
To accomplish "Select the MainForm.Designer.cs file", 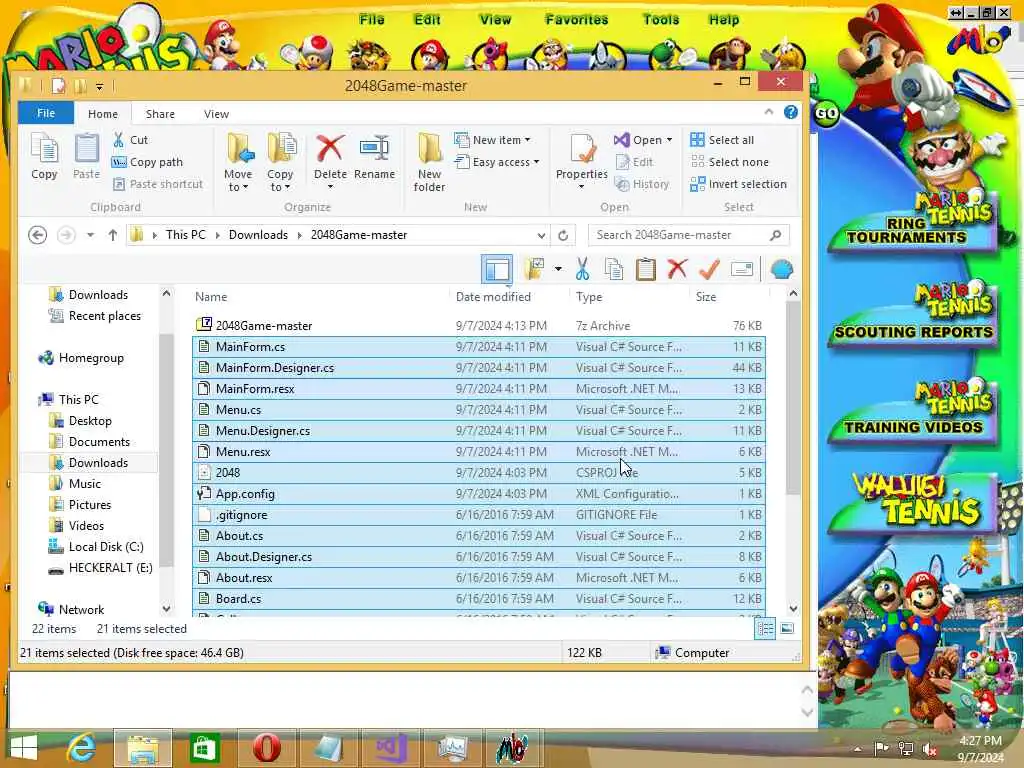I will [479, 368].
